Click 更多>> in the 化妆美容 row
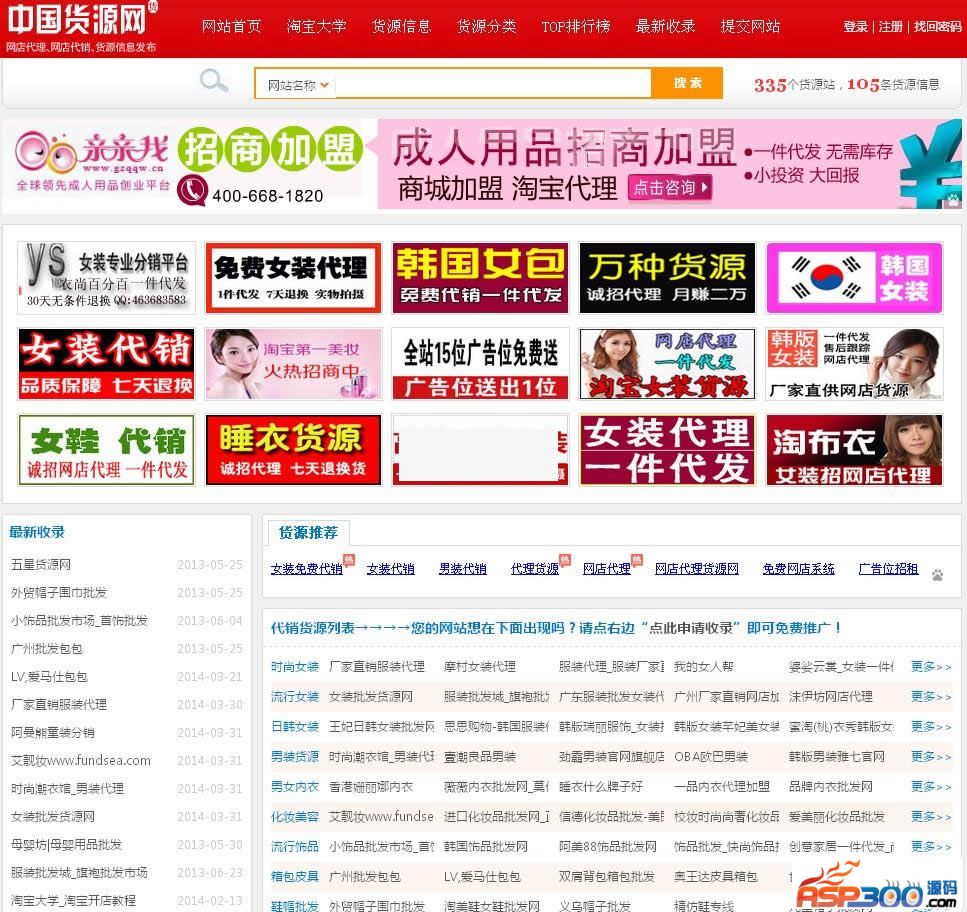 point(931,816)
